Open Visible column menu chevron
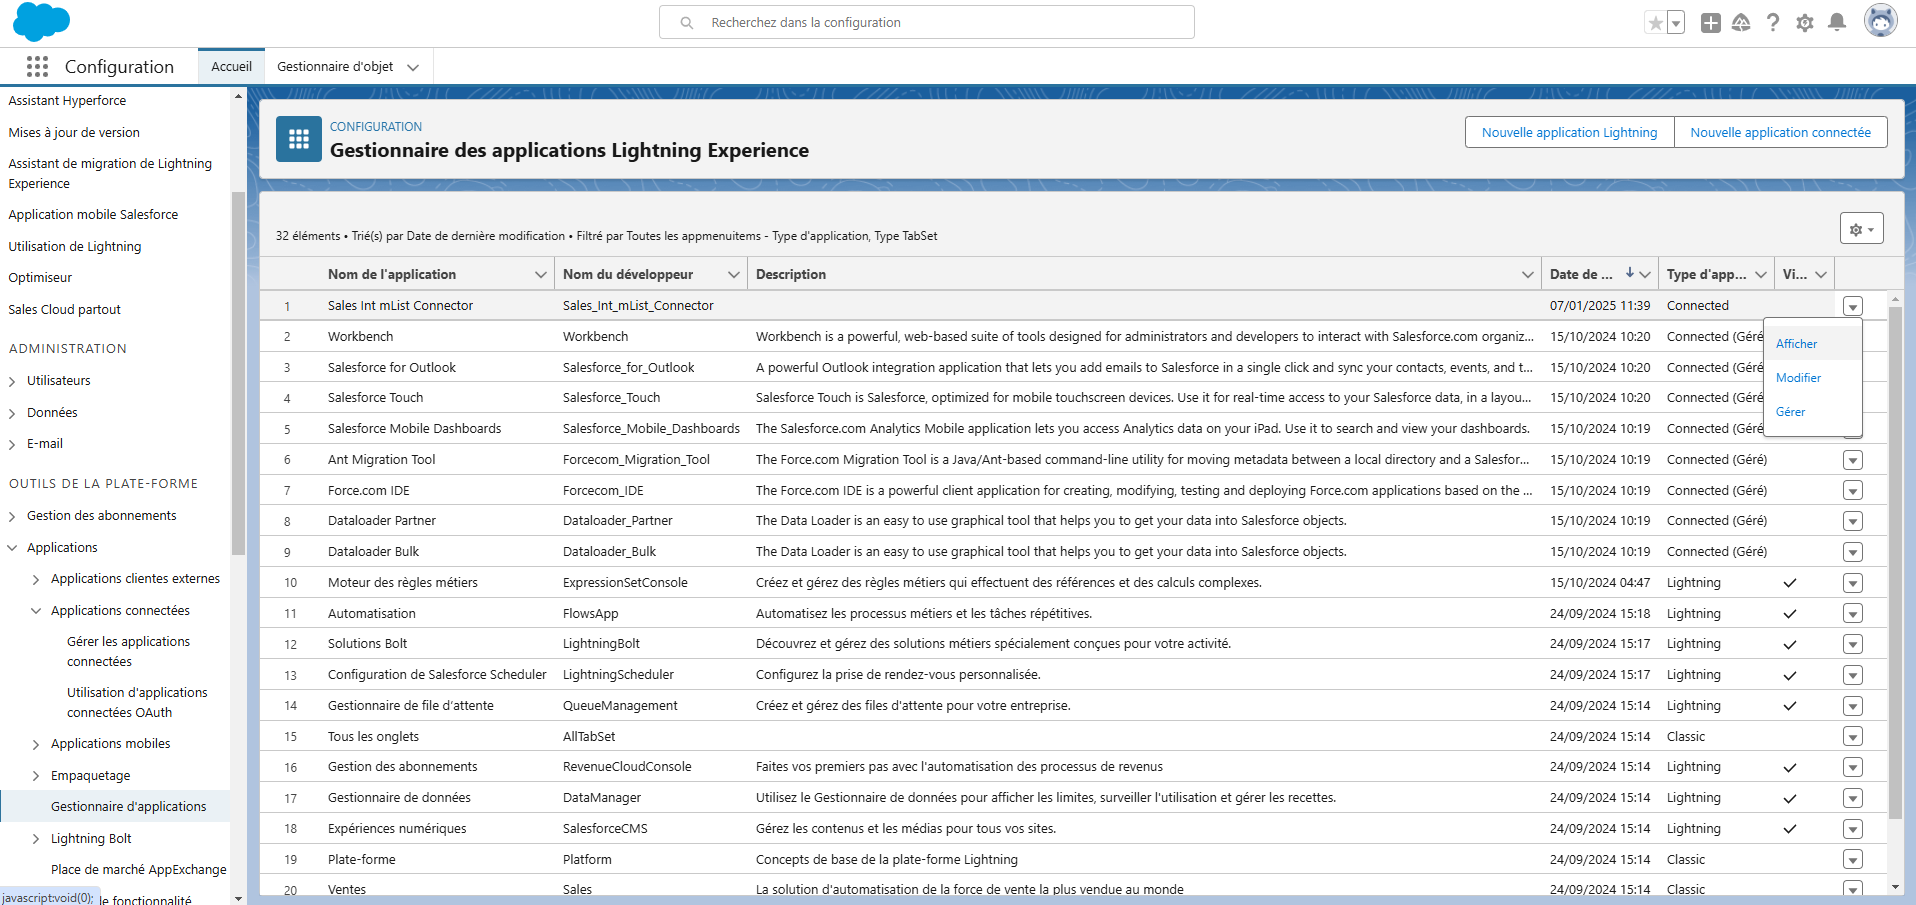This screenshot has width=1916, height=905. 1822,275
